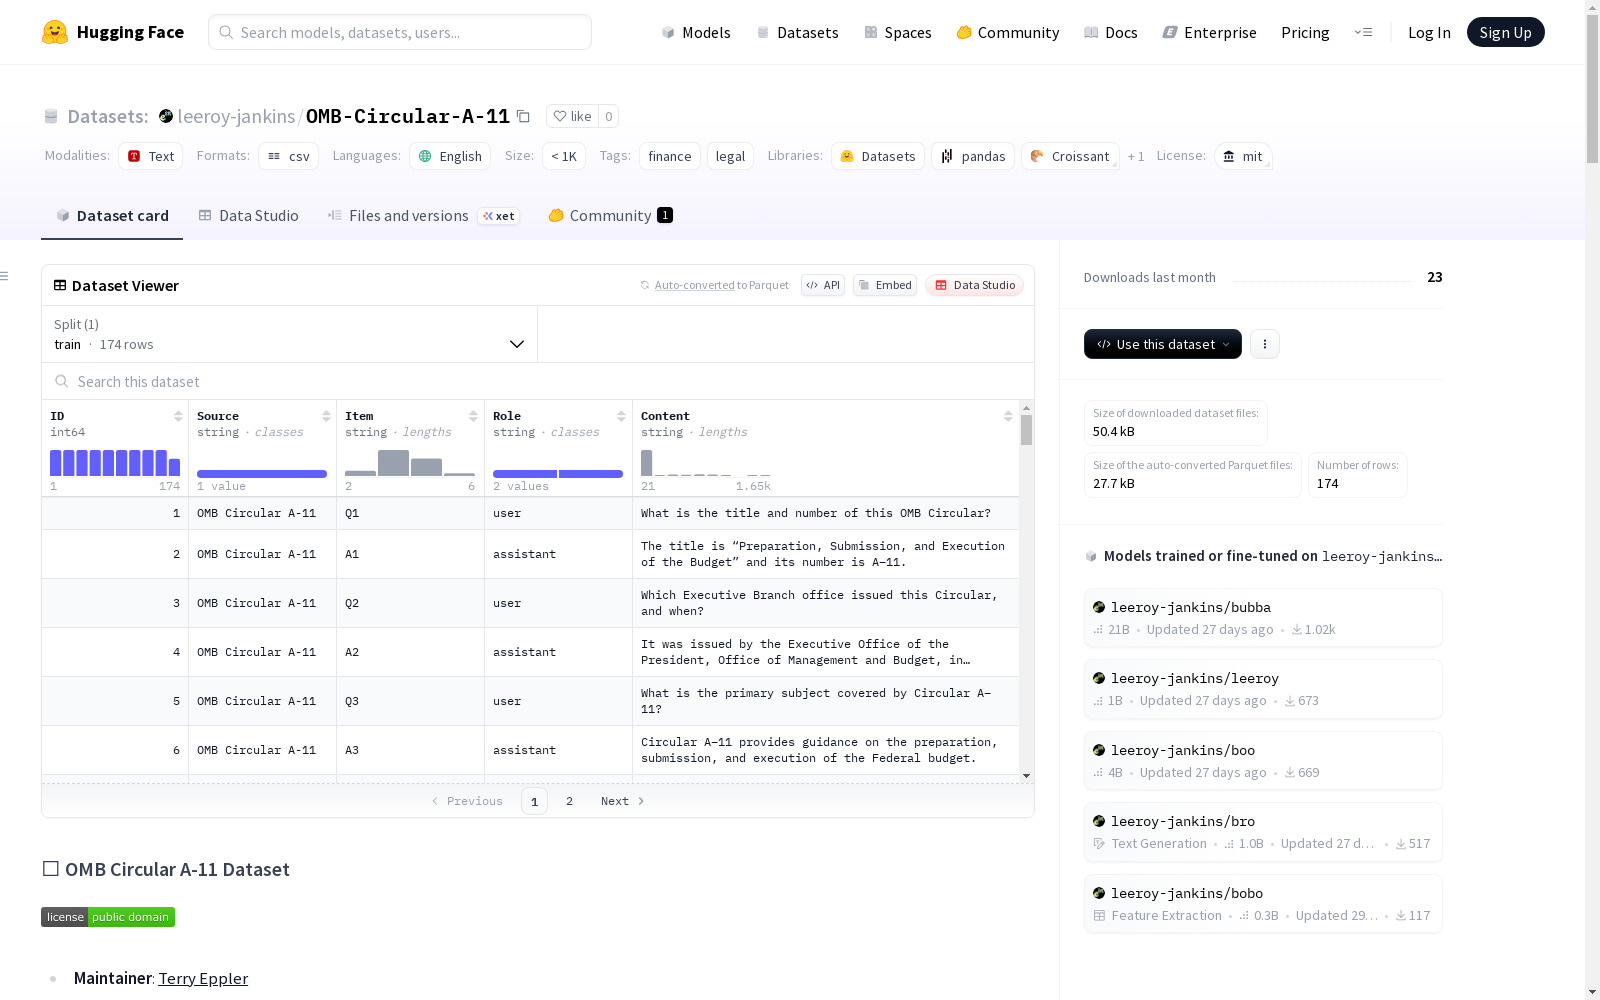Focus the top search models, datasets, users box
This screenshot has width=1600, height=1000.
pos(400,32)
